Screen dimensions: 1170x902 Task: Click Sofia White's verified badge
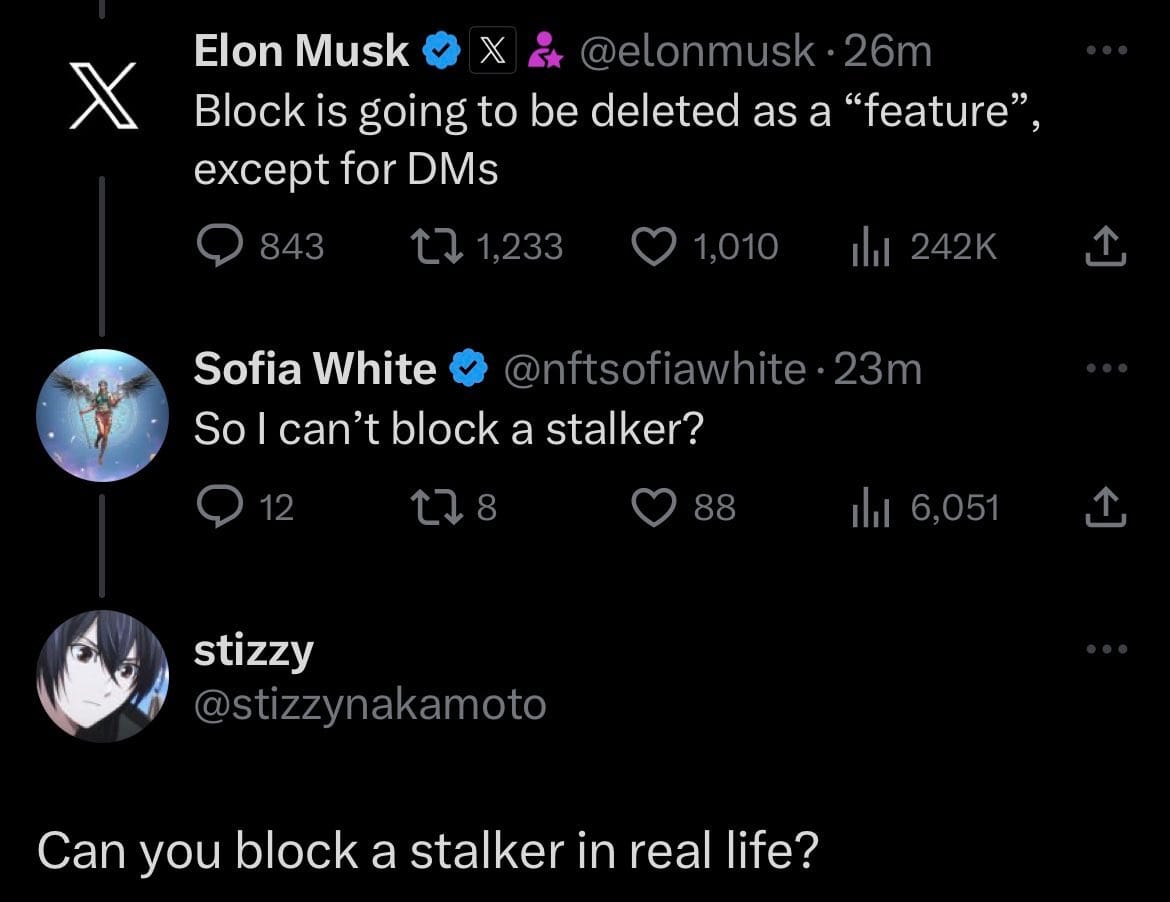click(466, 368)
